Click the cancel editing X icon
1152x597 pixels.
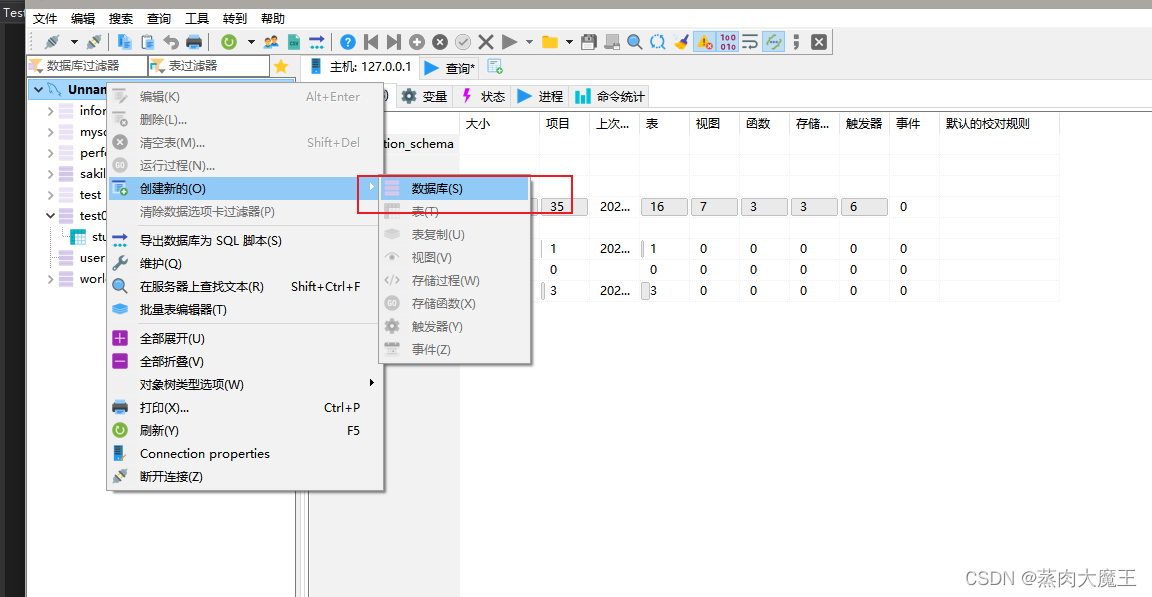(x=486, y=42)
